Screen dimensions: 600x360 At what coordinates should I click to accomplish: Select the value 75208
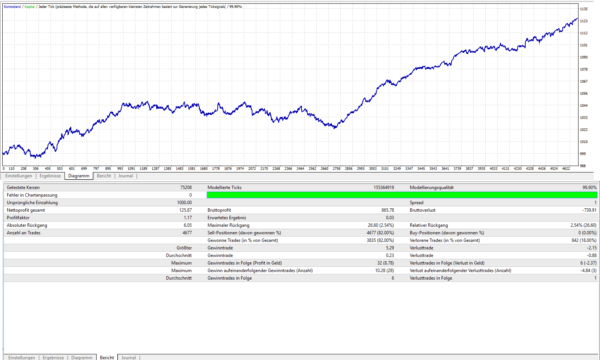(186, 187)
